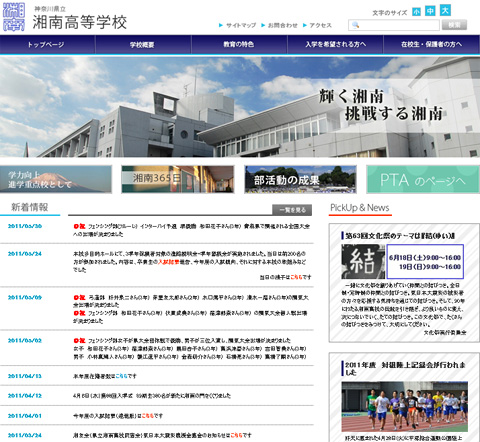This screenshot has width=480, height=442.
Task: Click the magnifier icon in search box
Action: pos(355,25)
